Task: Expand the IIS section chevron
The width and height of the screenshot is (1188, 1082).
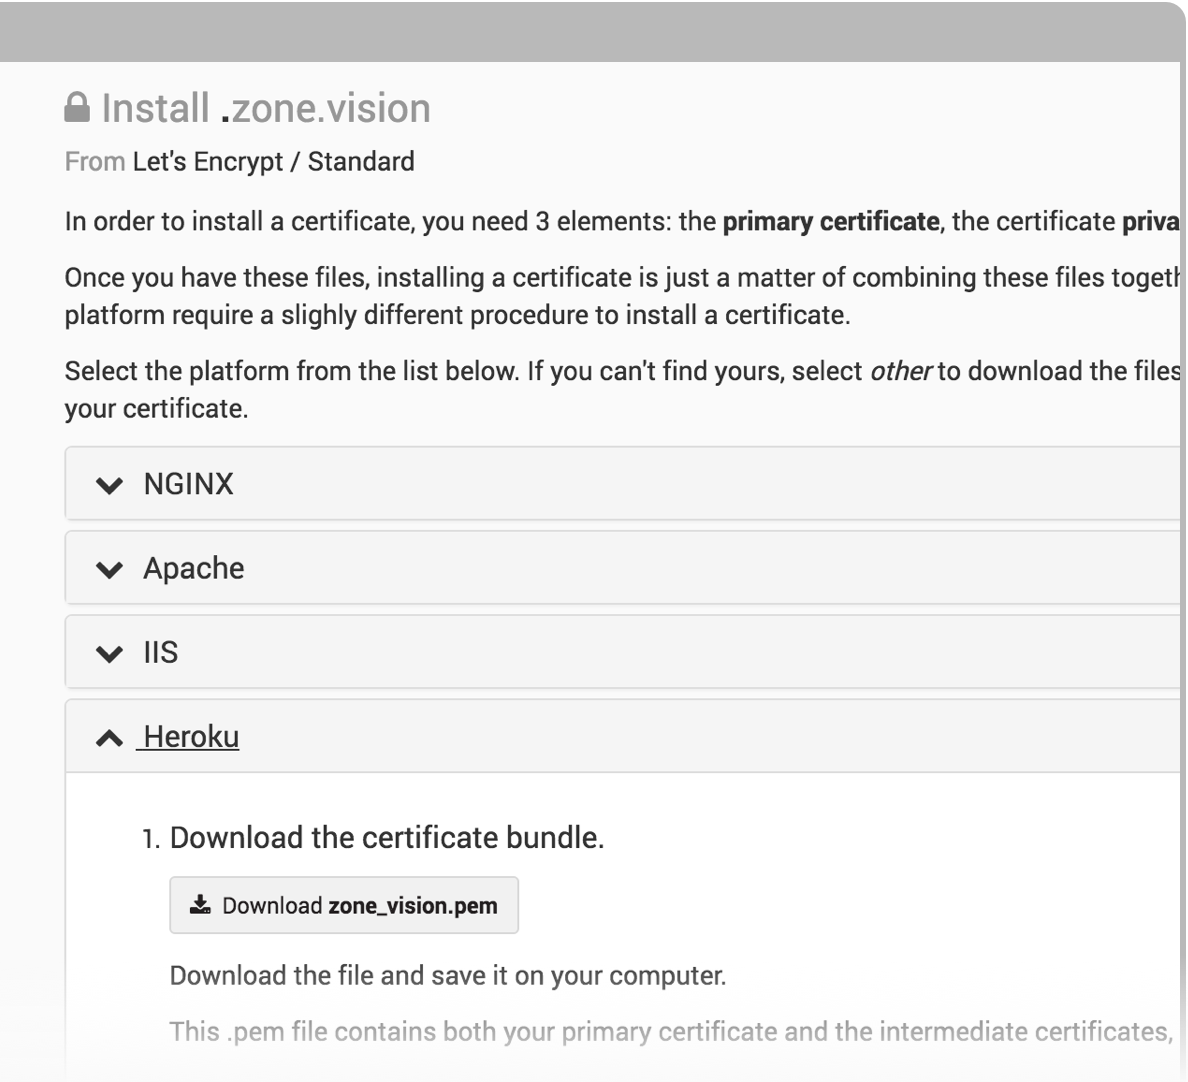Action: pyautogui.click(x=109, y=653)
